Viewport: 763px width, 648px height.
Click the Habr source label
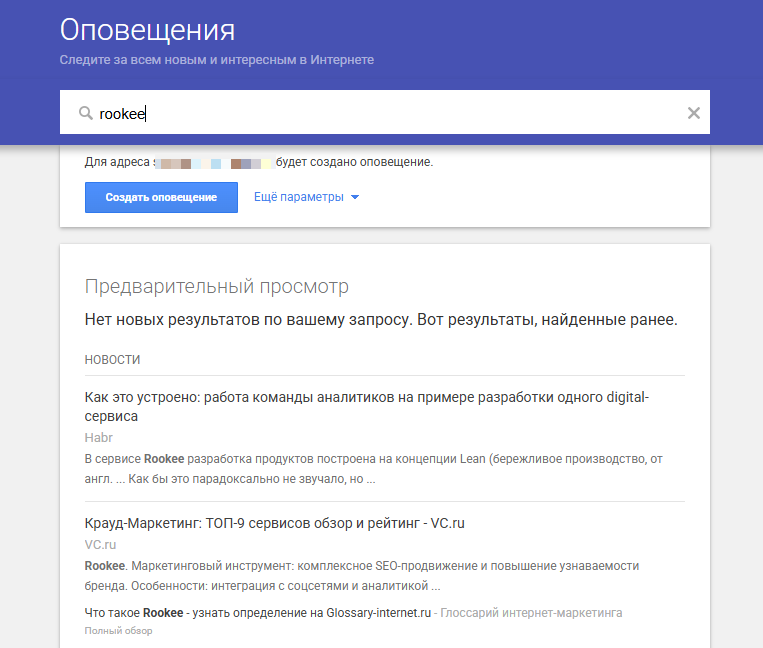point(98,437)
